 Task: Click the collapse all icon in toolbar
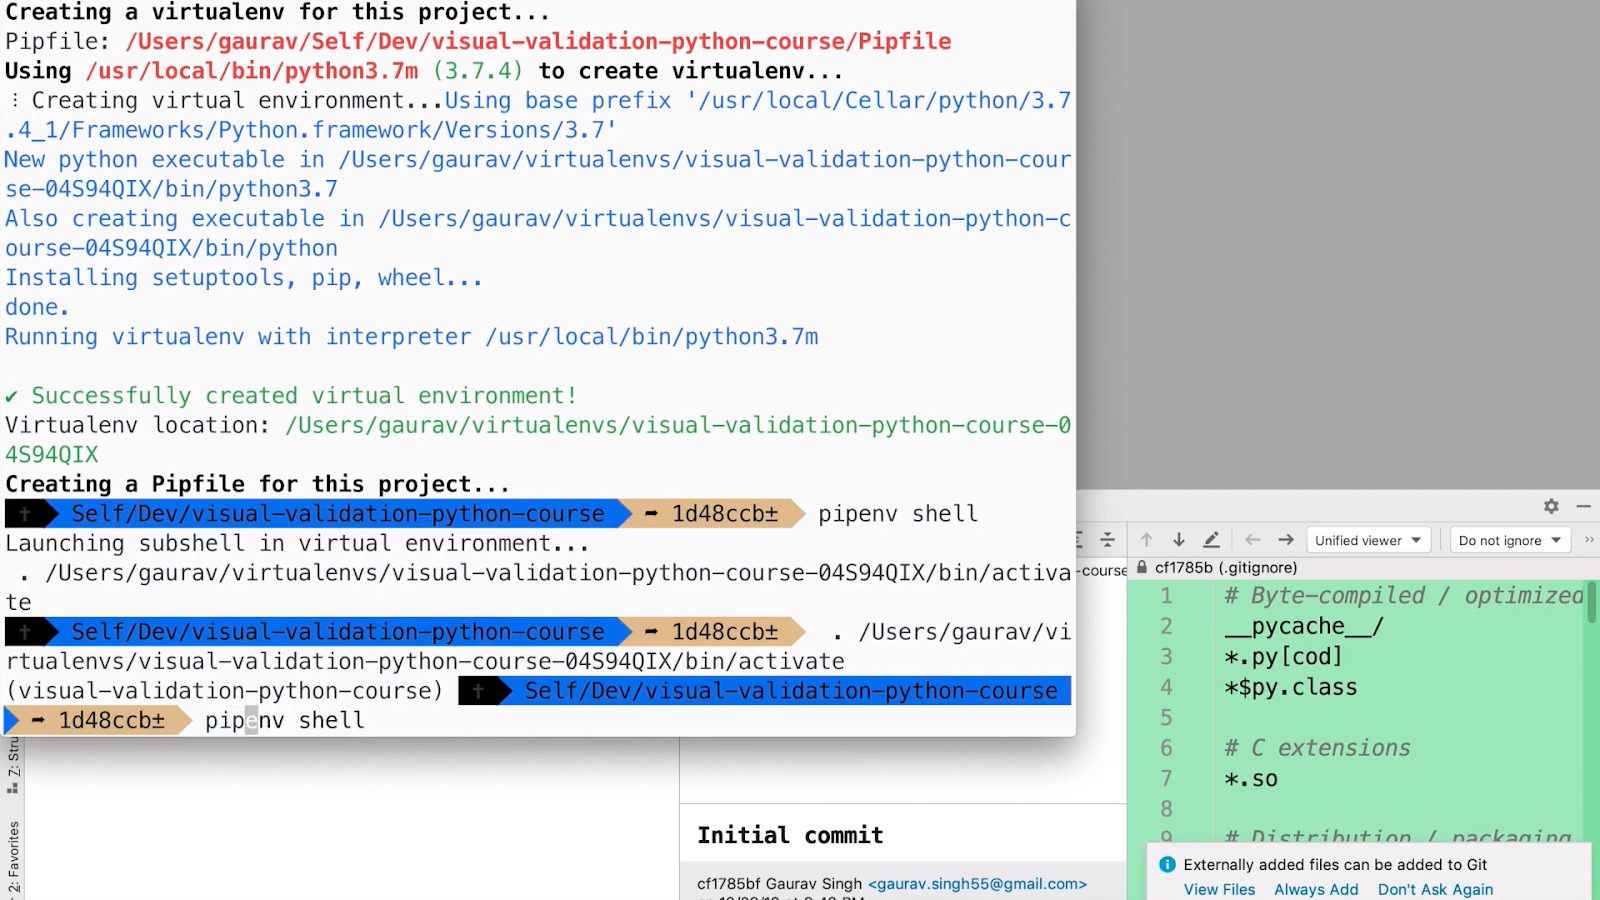pyautogui.click(x=1107, y=540)
